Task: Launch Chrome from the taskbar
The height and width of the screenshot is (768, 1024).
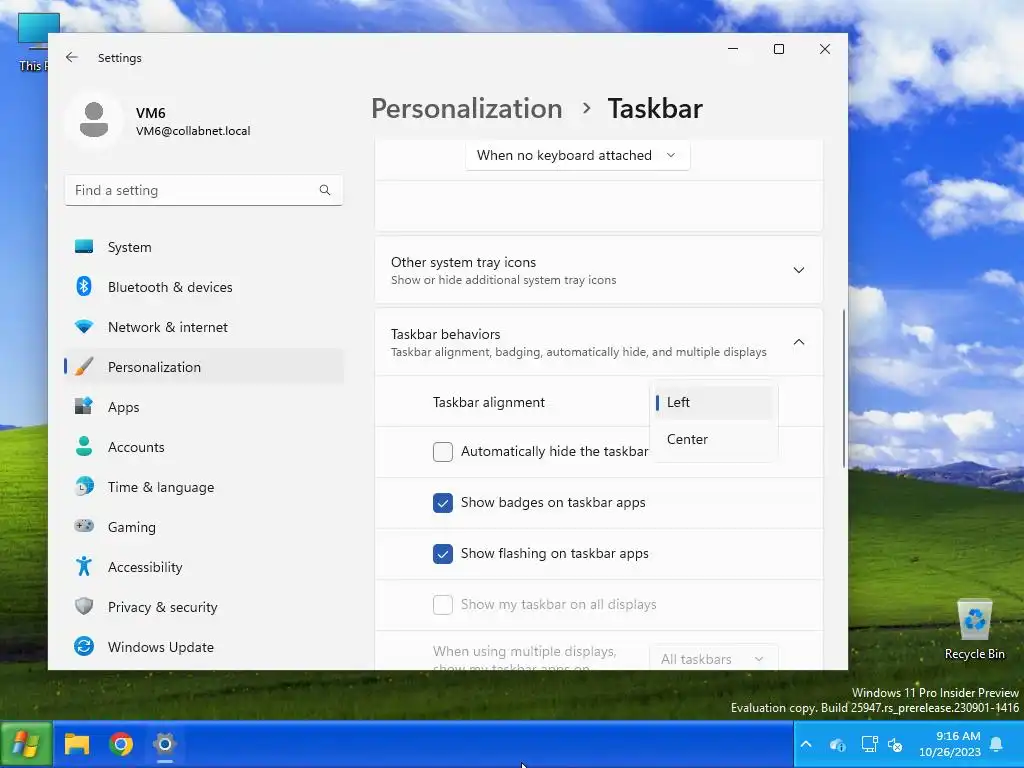Action: (121, 744)
